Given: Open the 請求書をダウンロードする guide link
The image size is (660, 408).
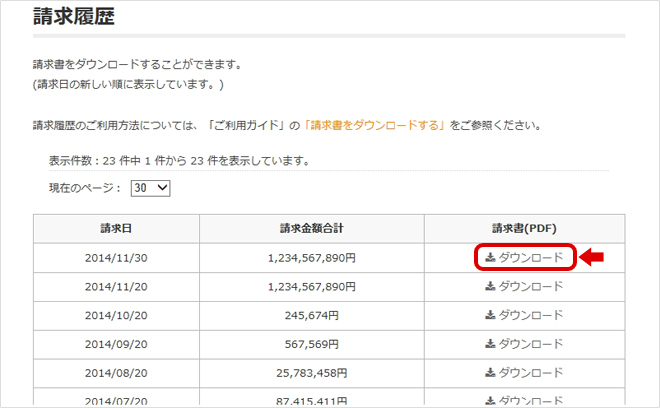Looking at the screenshot, I should click(x=360, y=127).
